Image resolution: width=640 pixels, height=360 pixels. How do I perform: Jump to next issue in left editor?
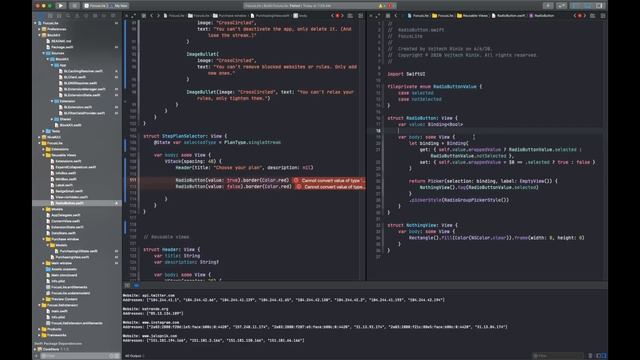coord(342,16)
